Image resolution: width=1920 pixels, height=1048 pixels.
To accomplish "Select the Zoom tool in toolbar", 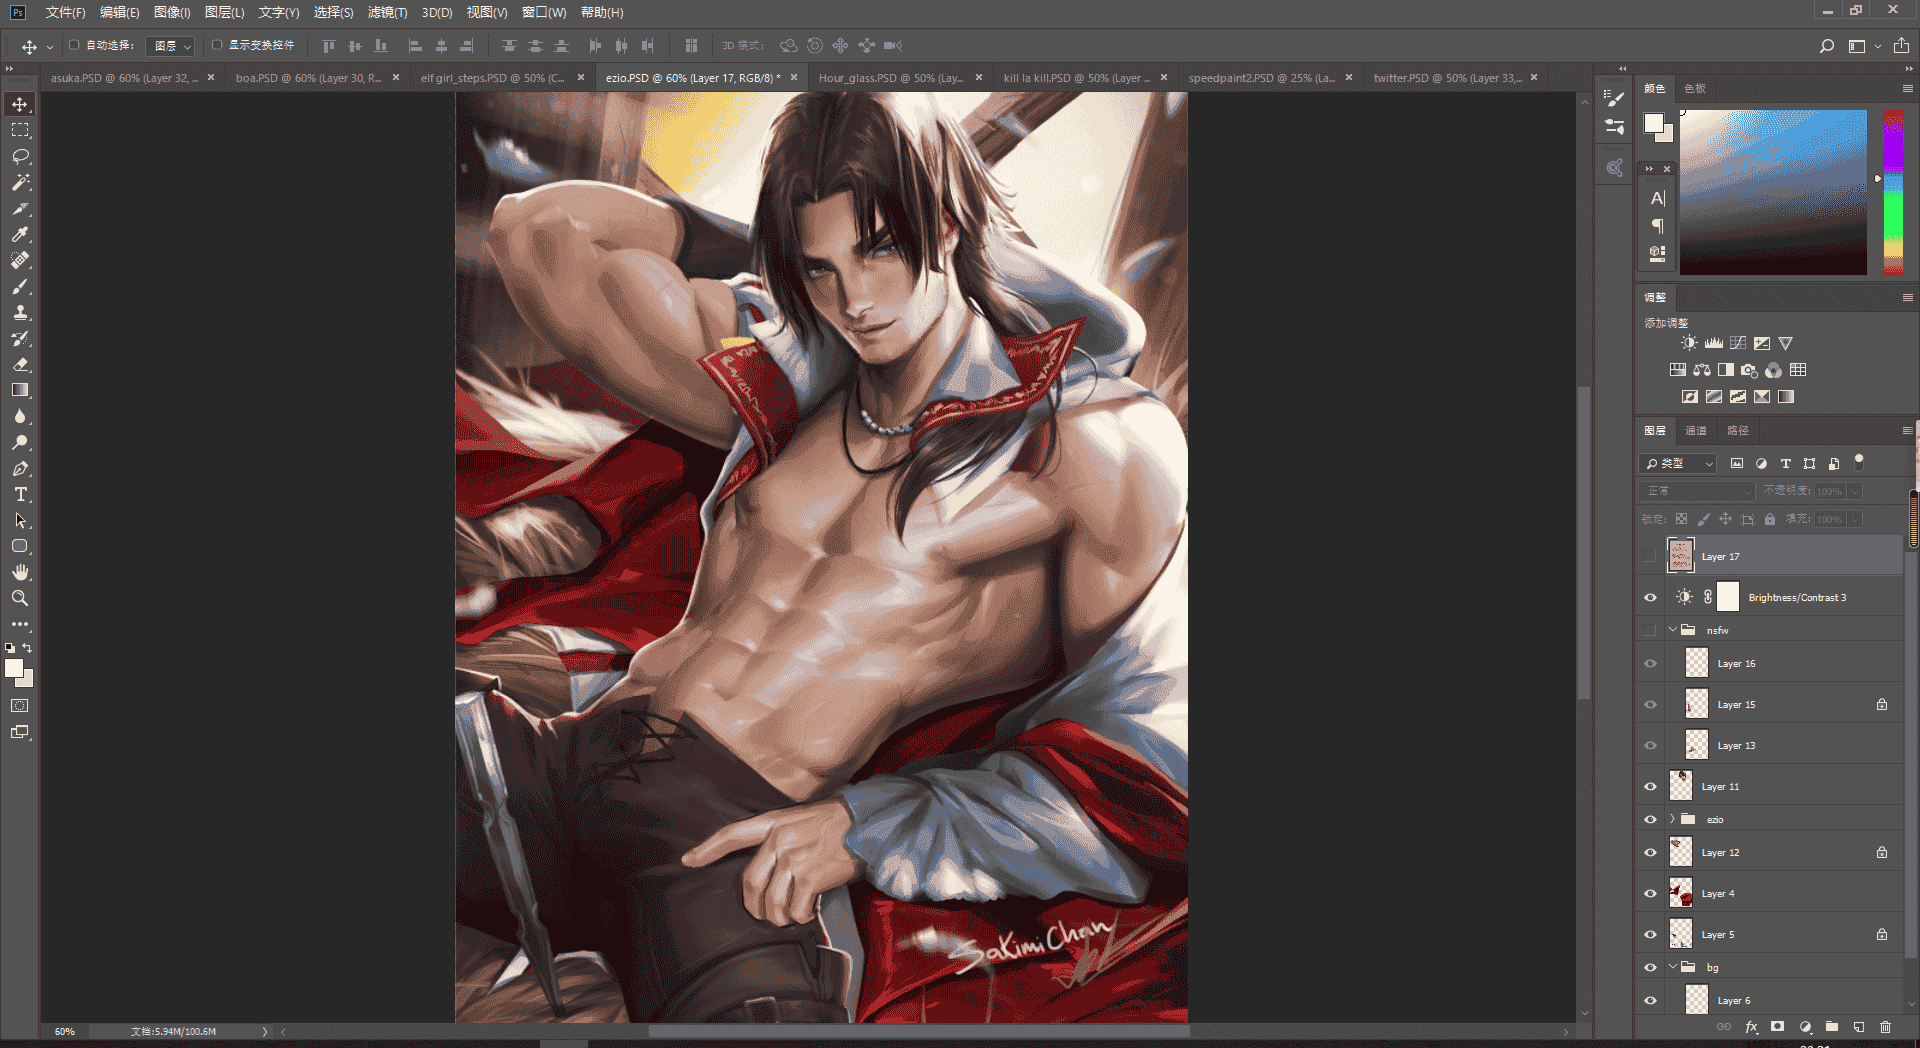I will [20, 598].
